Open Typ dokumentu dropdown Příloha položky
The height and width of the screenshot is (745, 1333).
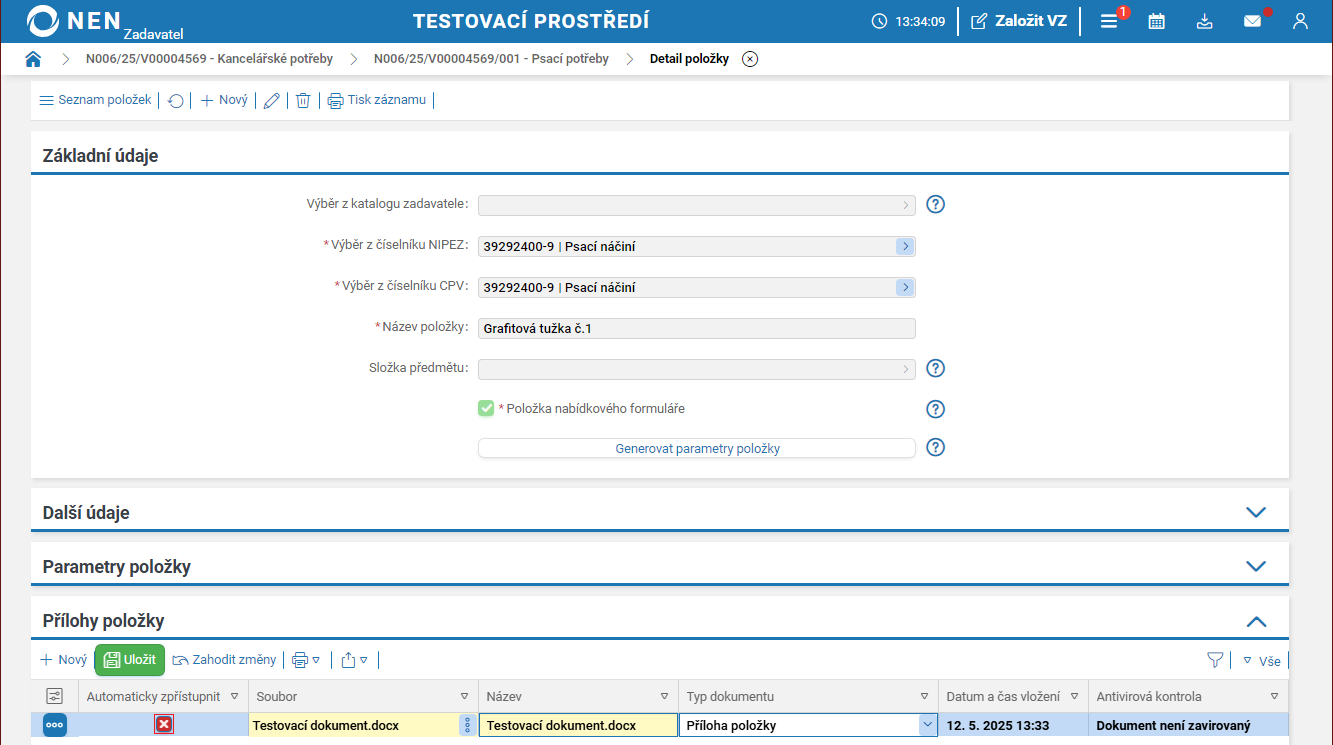coord(927,725)
